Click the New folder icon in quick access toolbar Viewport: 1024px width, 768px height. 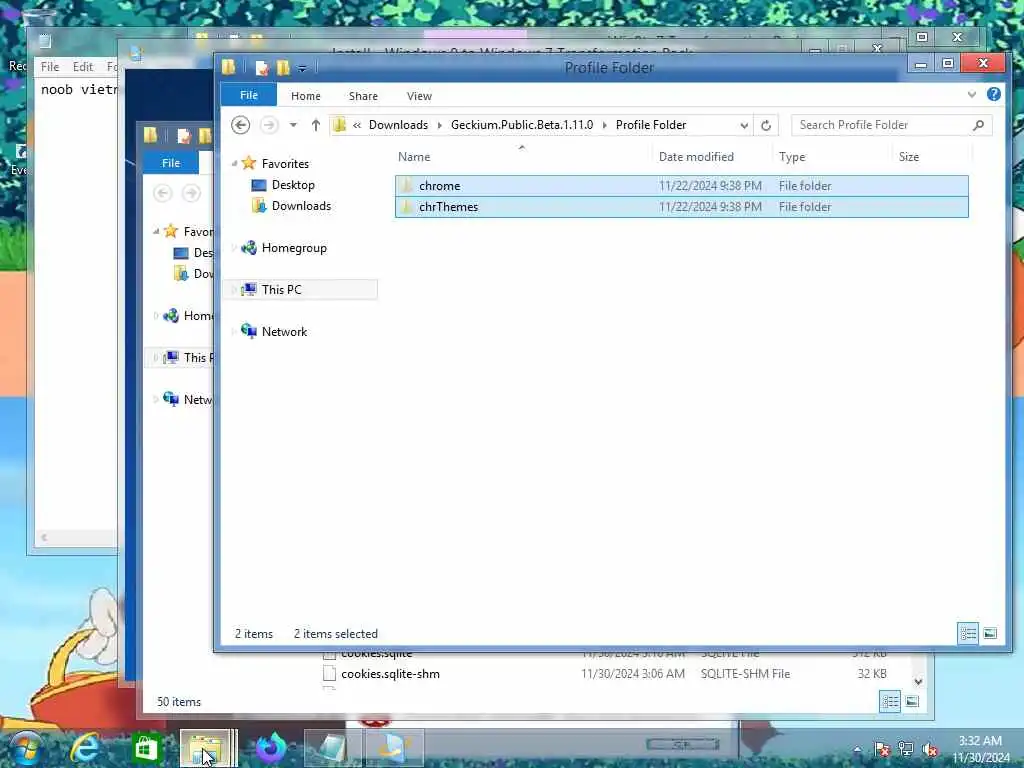click(x=283, y=67)
